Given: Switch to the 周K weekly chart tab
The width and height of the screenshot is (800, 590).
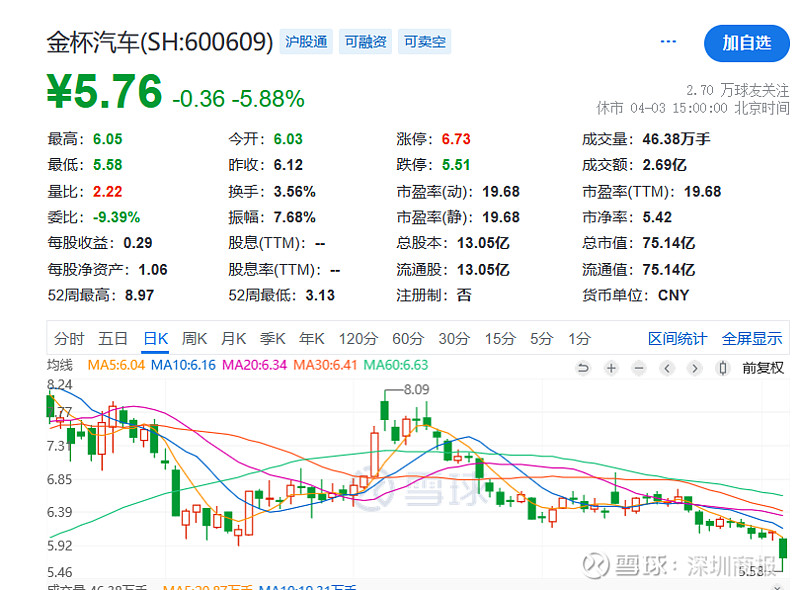Looking at the screenshot, I should click(x=193, y=339).
